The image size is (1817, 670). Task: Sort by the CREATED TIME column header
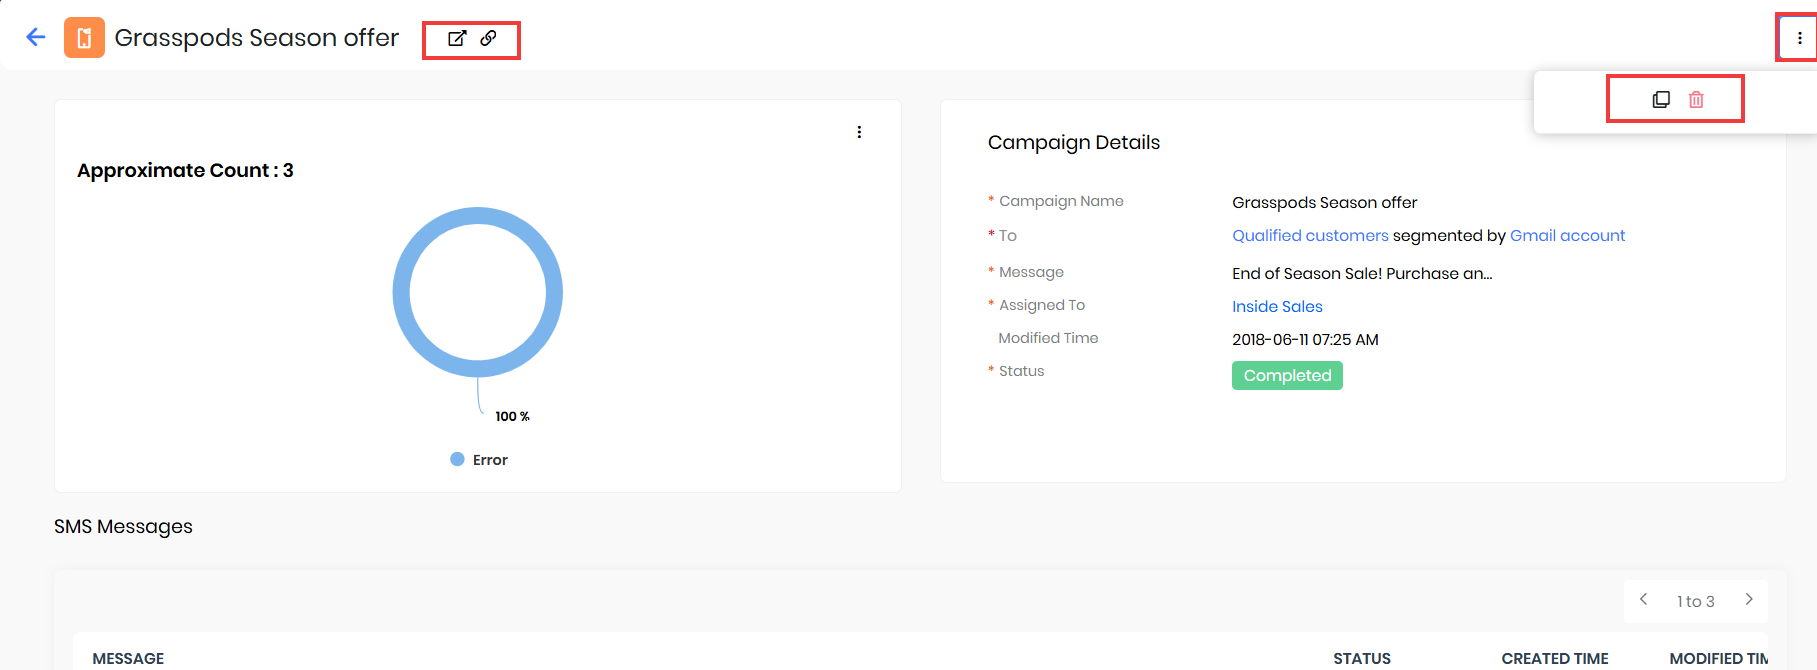click(x=1554, y=658)
